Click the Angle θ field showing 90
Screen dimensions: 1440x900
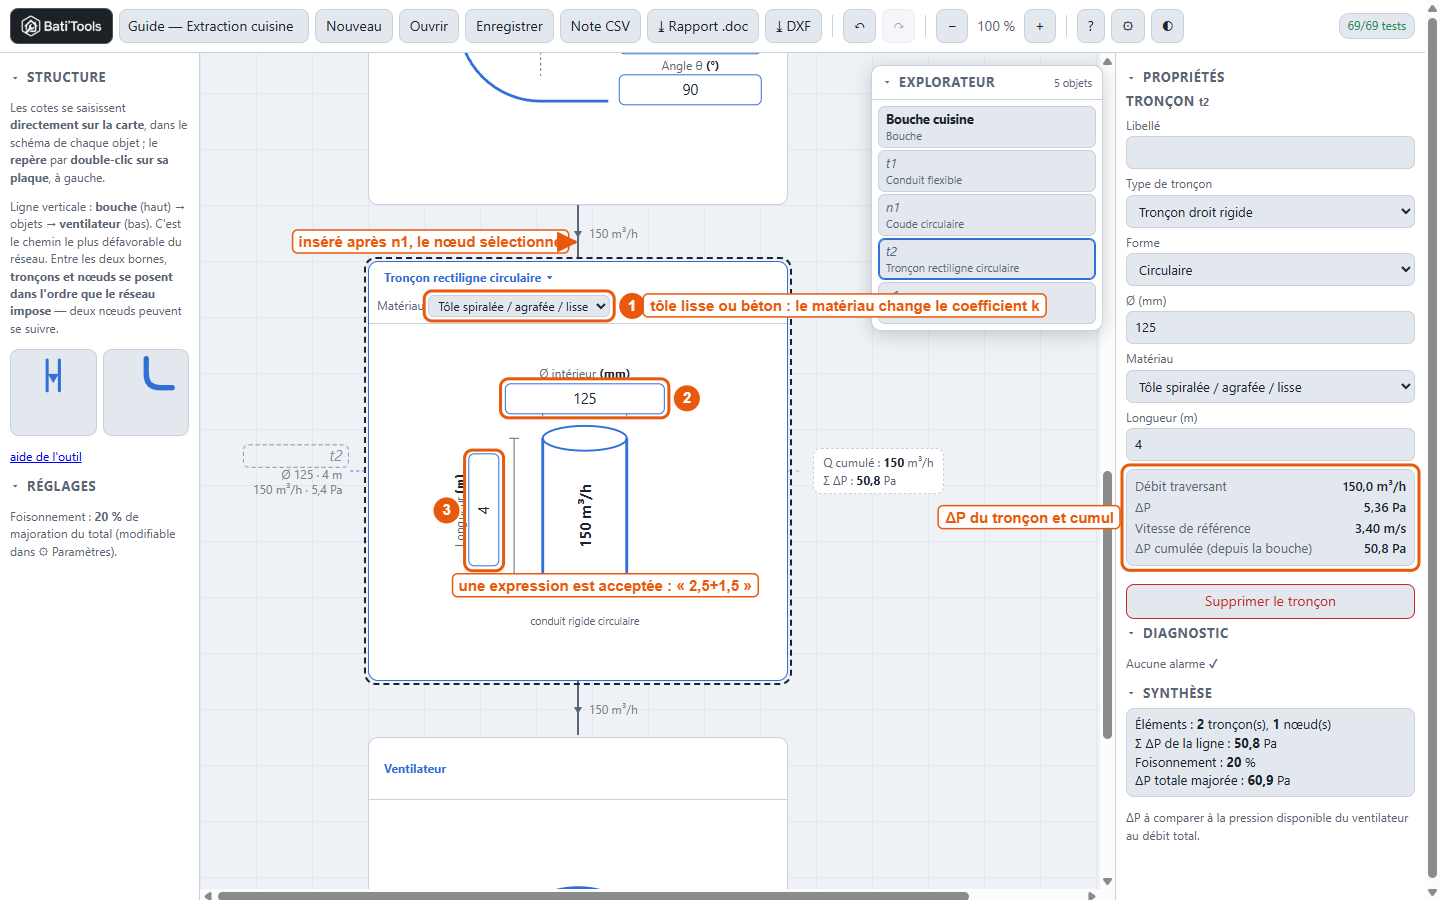[690, 90]
